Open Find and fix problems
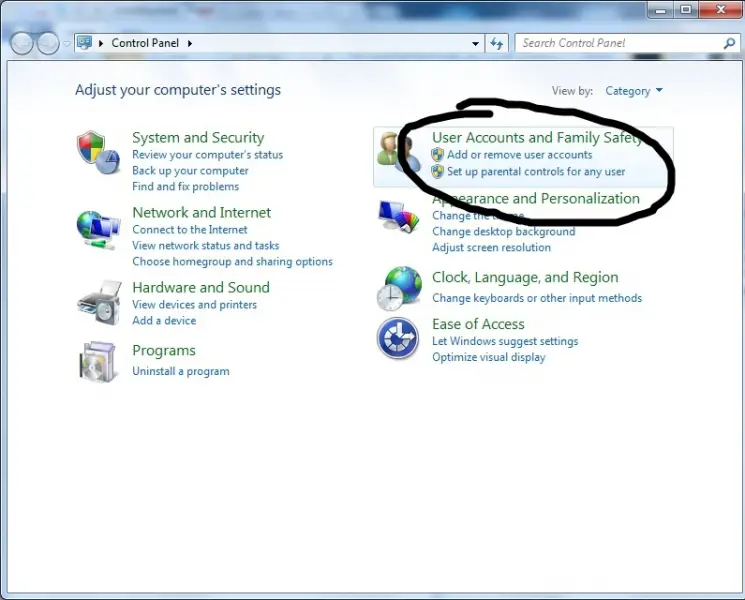The image size is (745, 600). 185,186
